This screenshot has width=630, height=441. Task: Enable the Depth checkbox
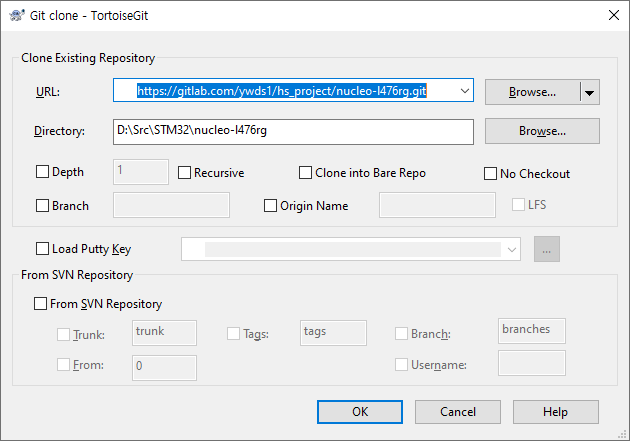(x=42, y=172)
